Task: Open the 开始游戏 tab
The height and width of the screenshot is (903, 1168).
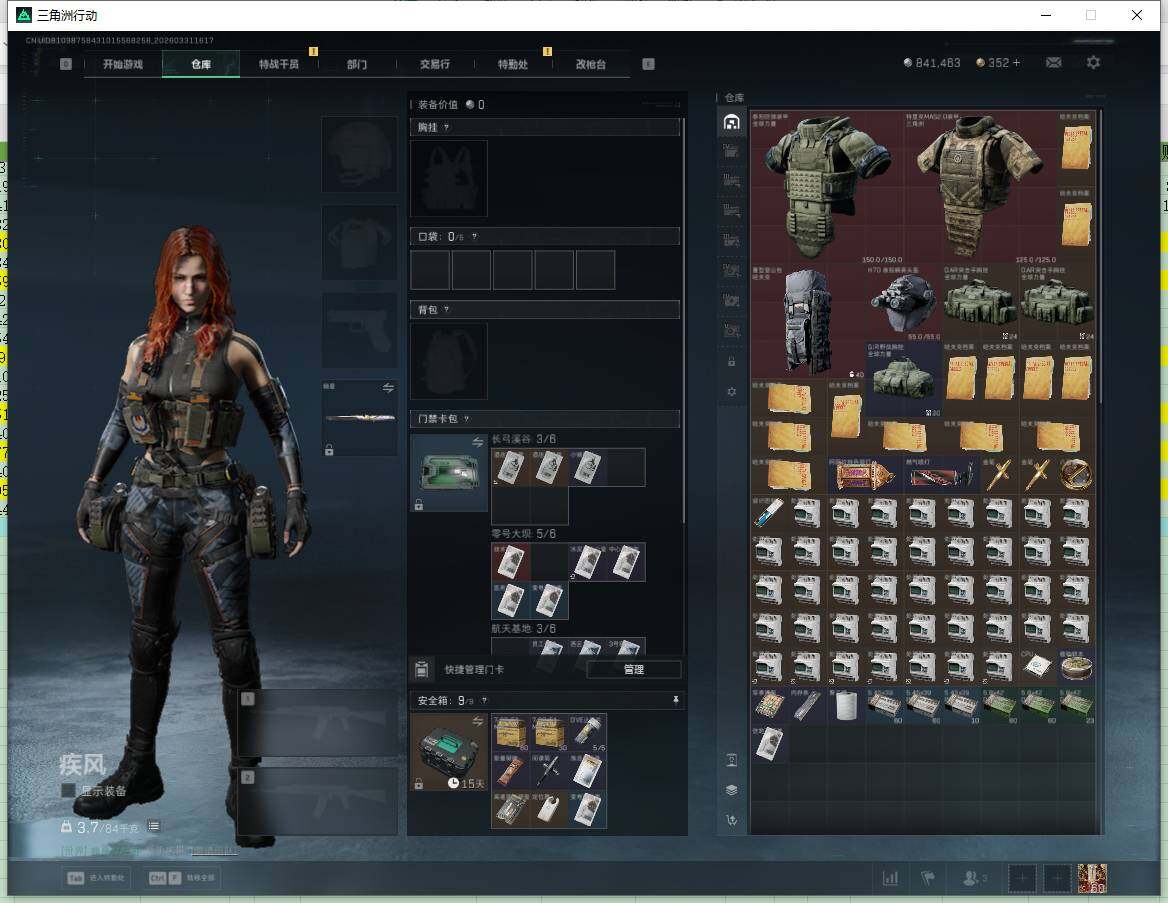Action: pyautogui.click(x=123, y=64)
